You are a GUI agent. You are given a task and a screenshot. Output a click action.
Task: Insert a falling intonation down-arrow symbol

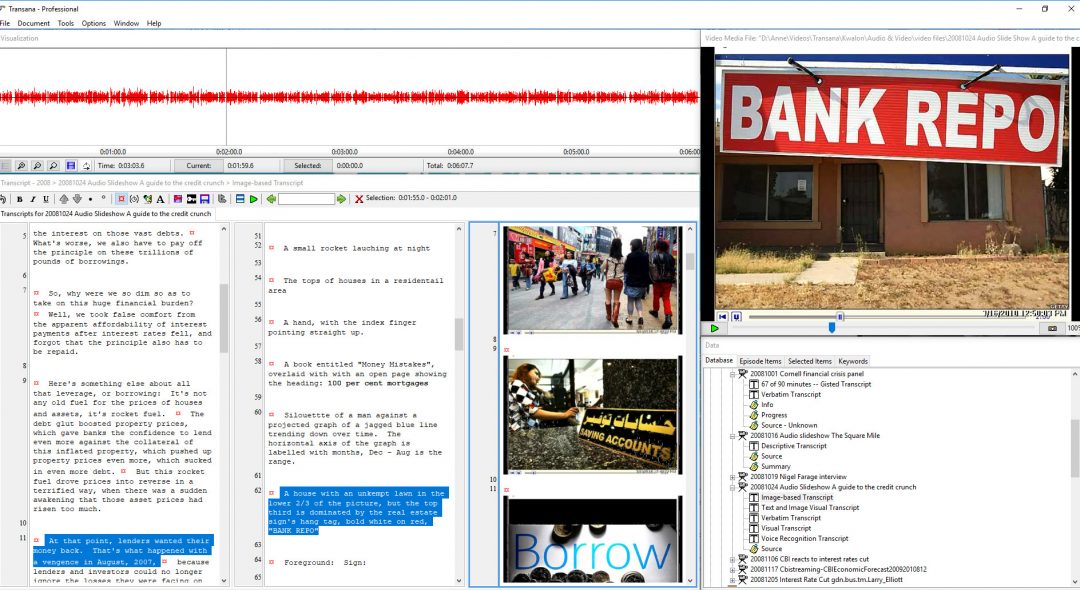(x=76, y=199)
